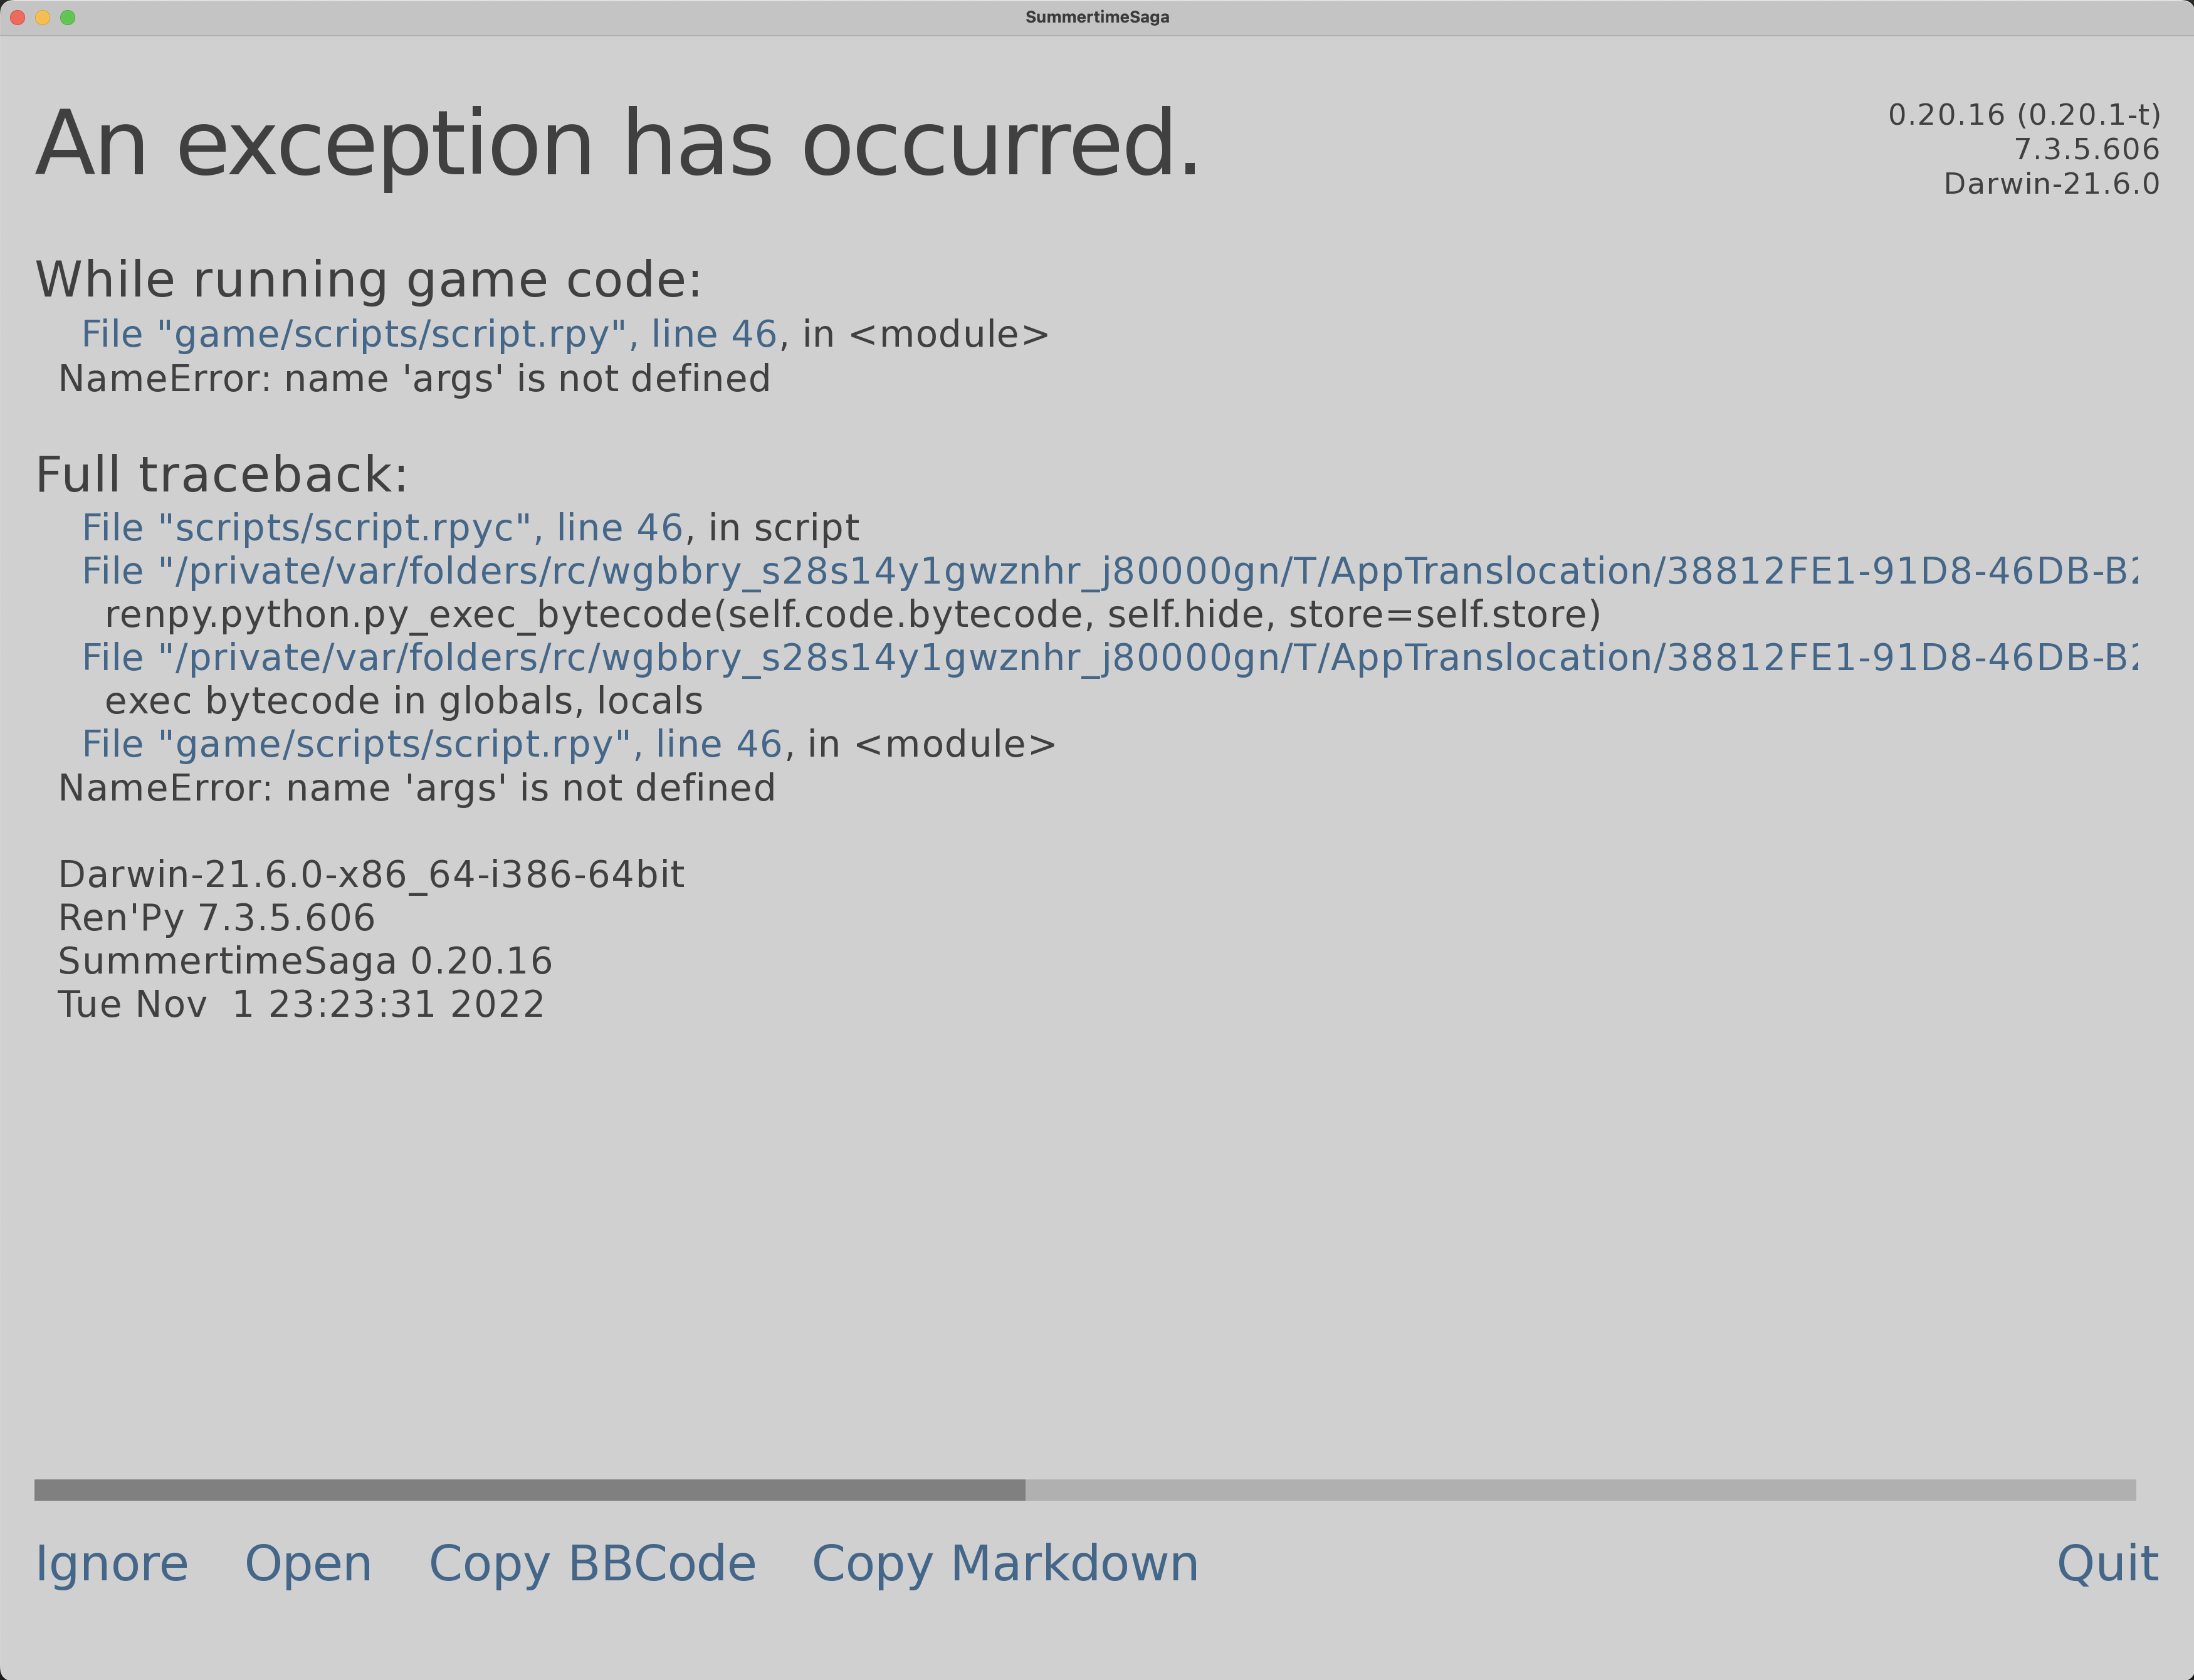Image resolution: width=2194 pixels, height=1680 pixels.
Task: Click /private/var link above py_exec_bytecode line
Action: coord(1108,572)
